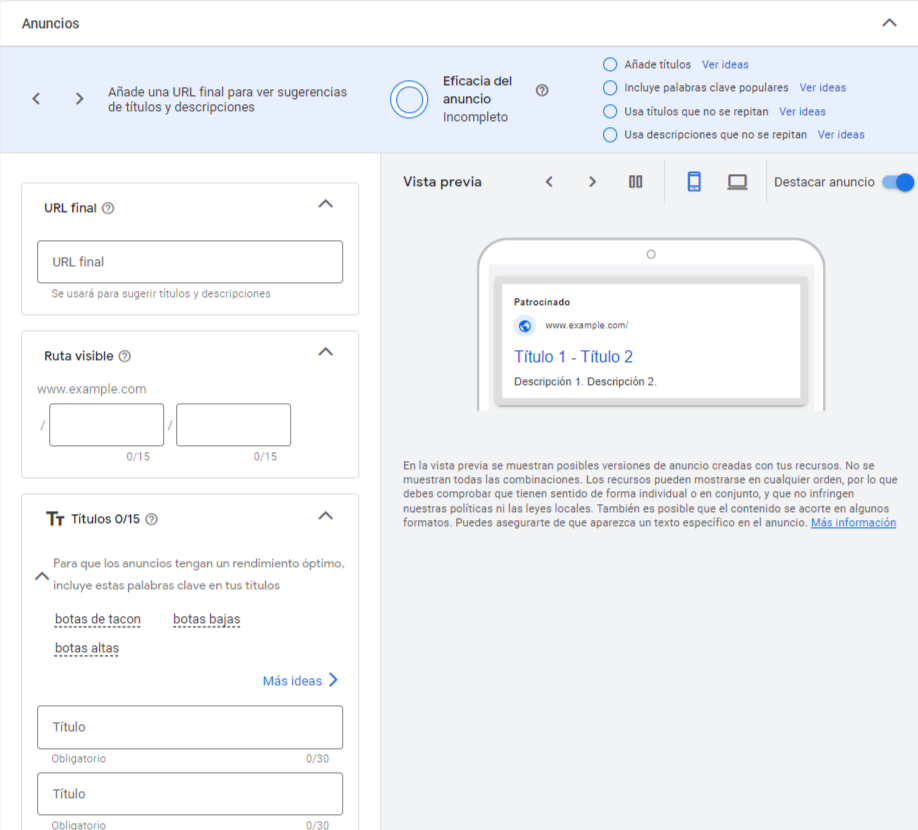Click Descripción 1. Descripción 2. preview text
Screen dimensions: 918x830
585,382
